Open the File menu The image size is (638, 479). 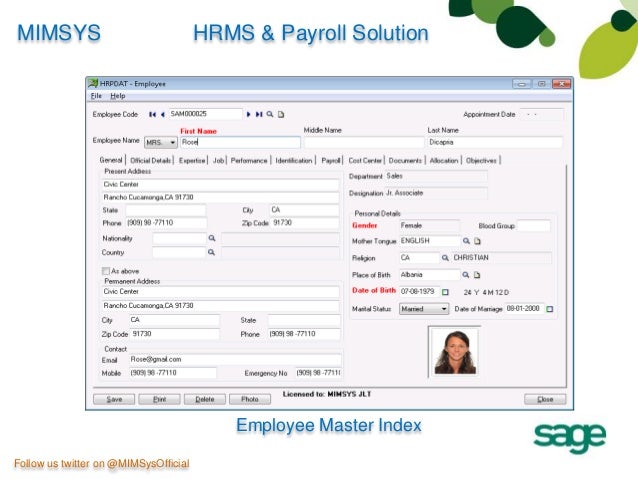[x=96, y=96]
